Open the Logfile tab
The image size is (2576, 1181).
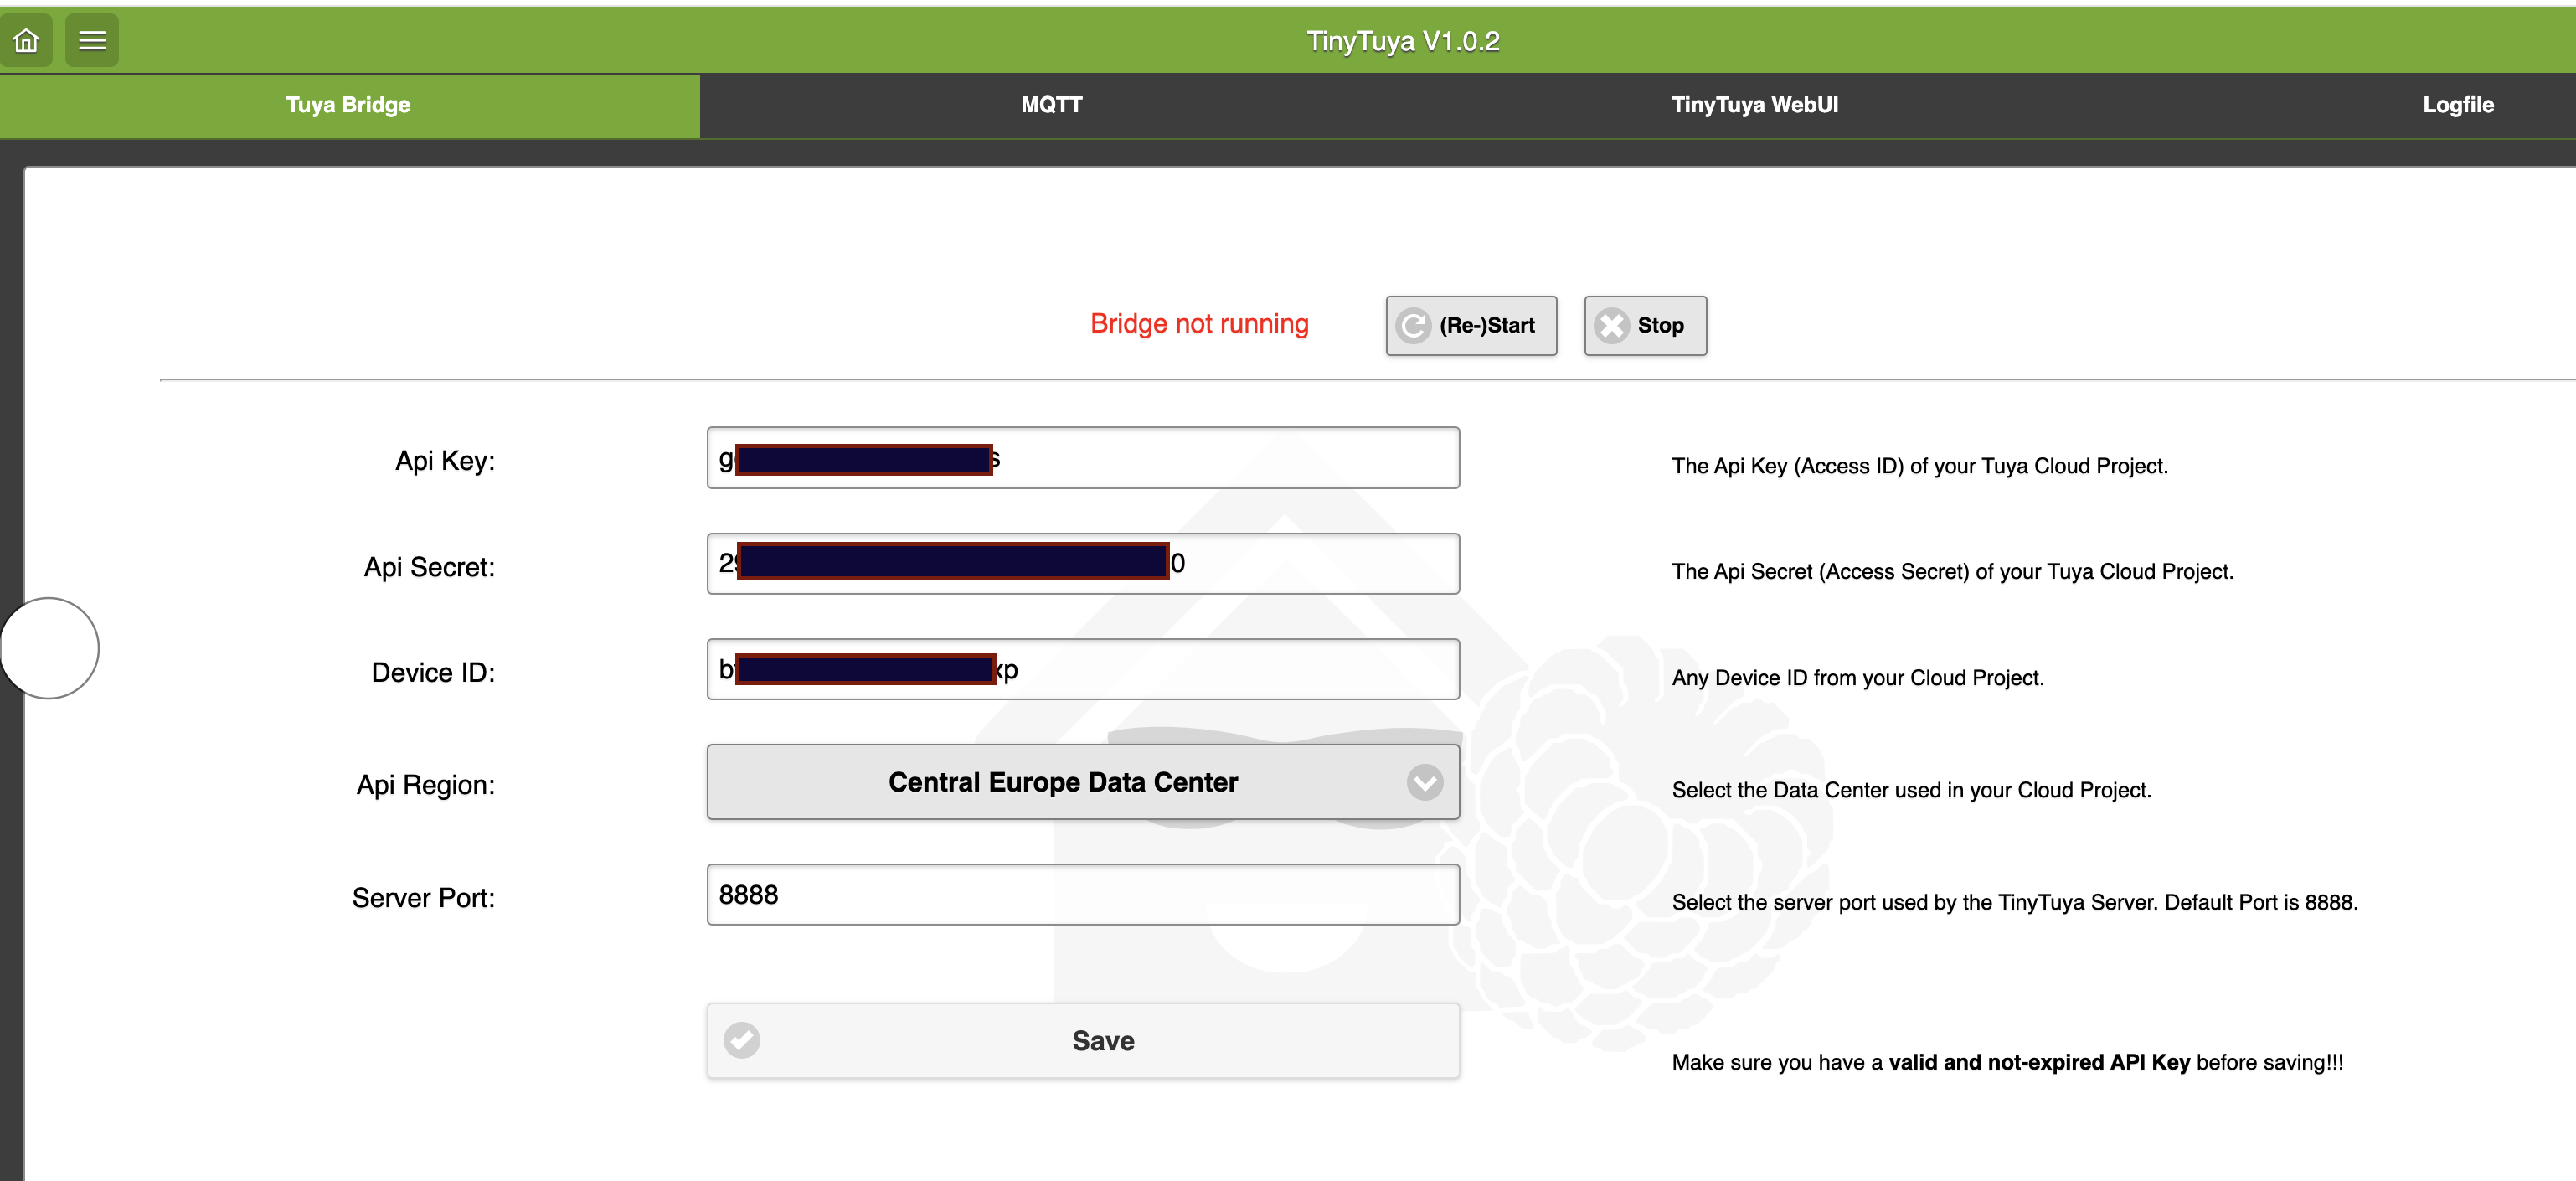click(x=2457, y=105)
